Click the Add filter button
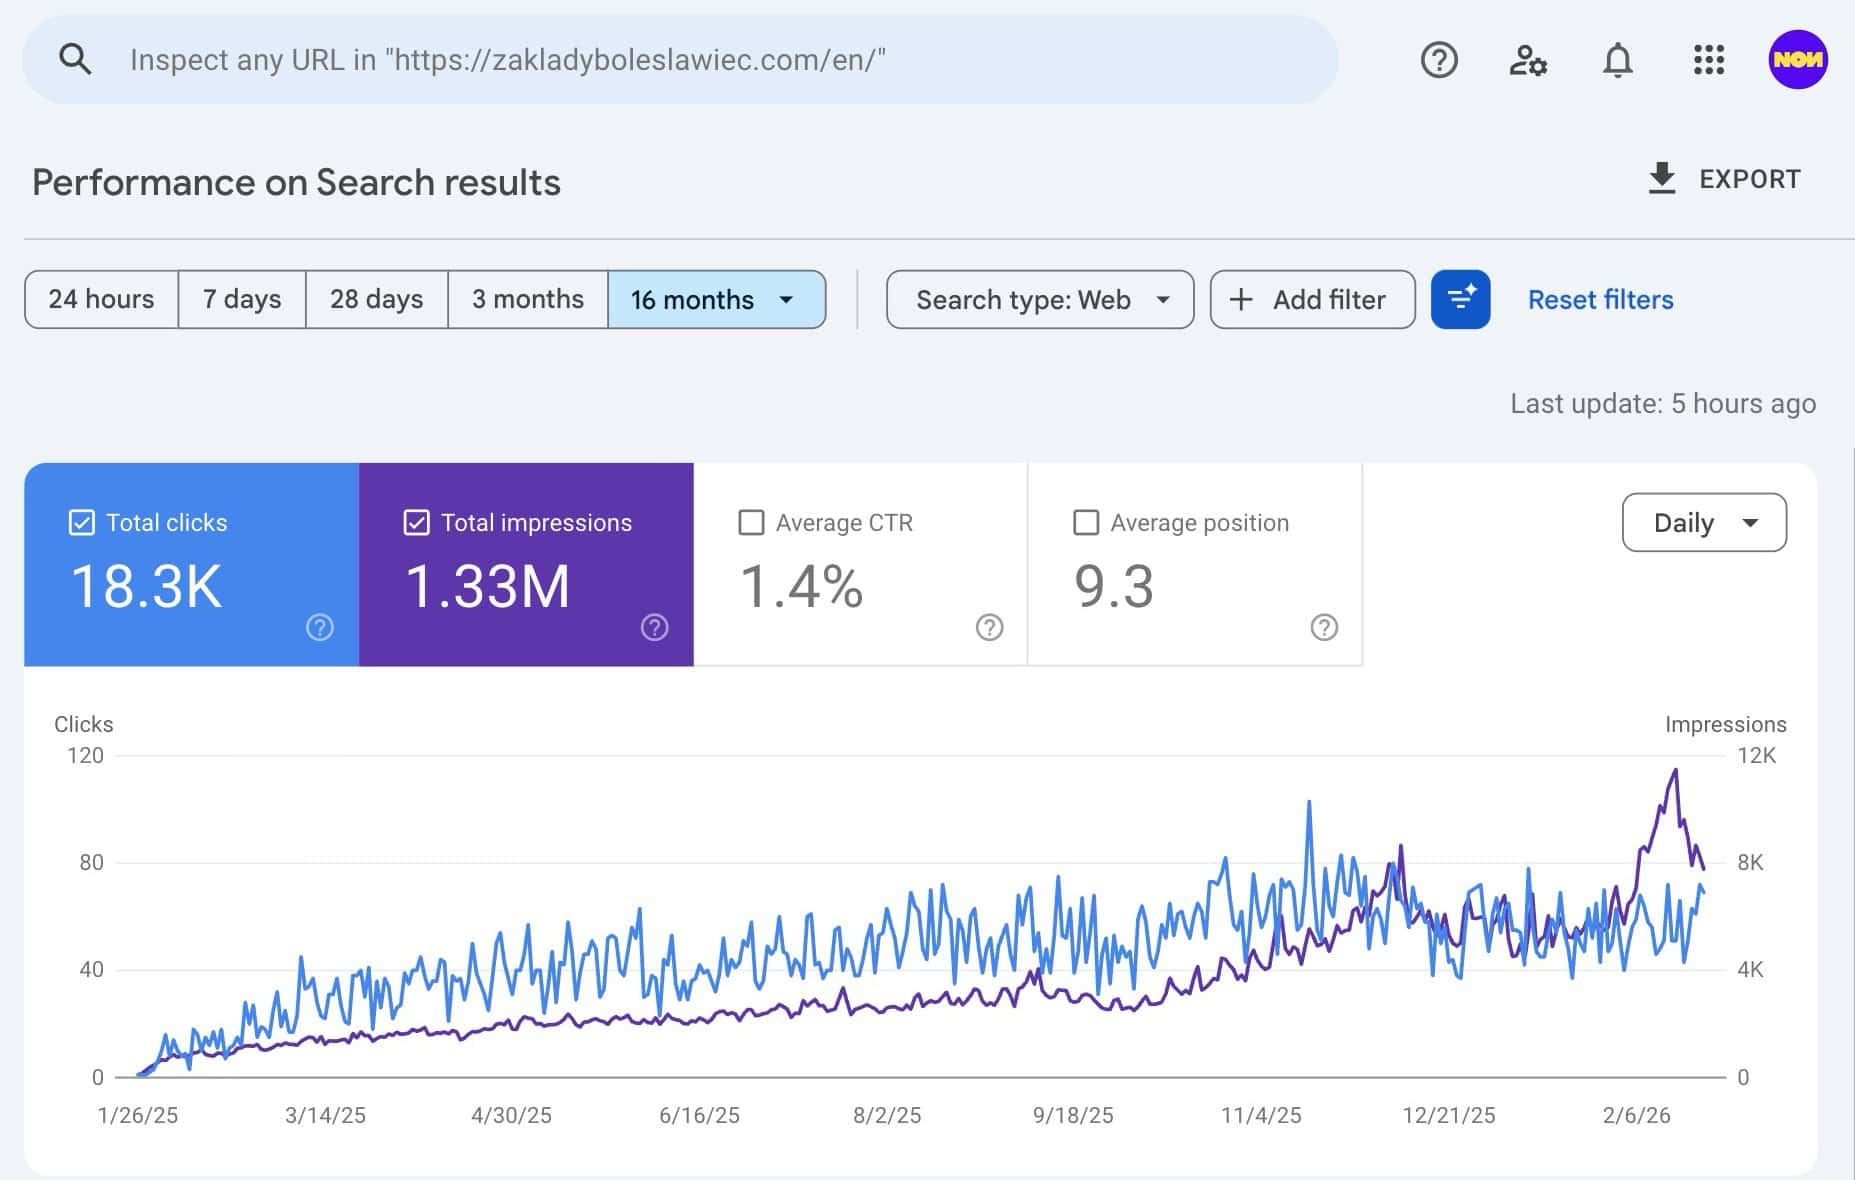 coord(1311,299)
